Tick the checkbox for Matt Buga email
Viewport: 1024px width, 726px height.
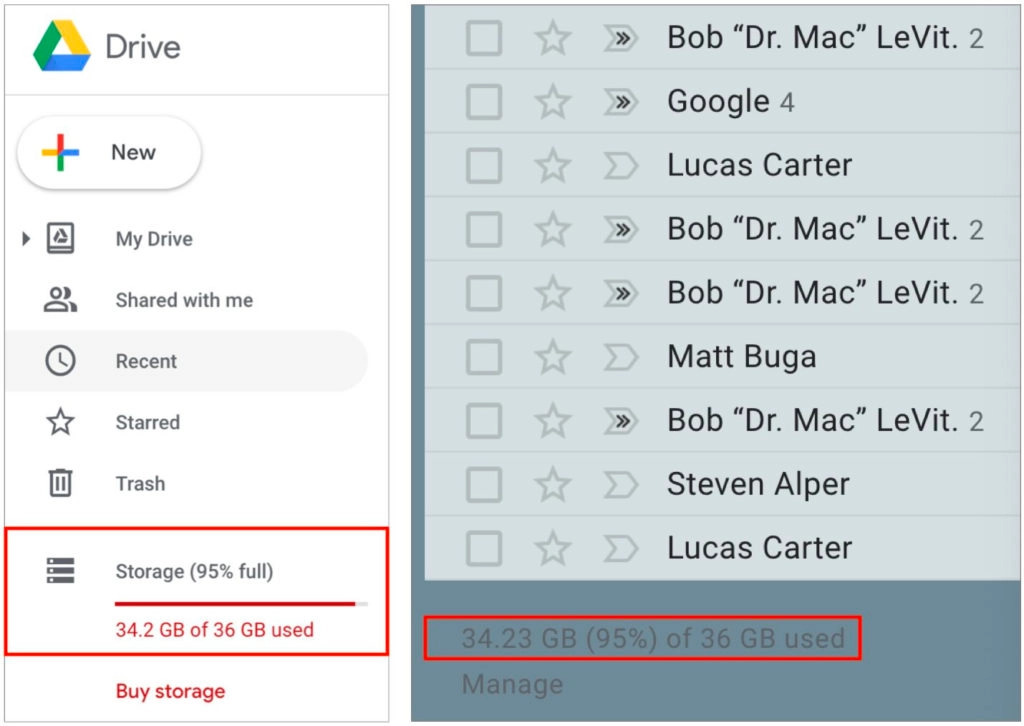484,357
